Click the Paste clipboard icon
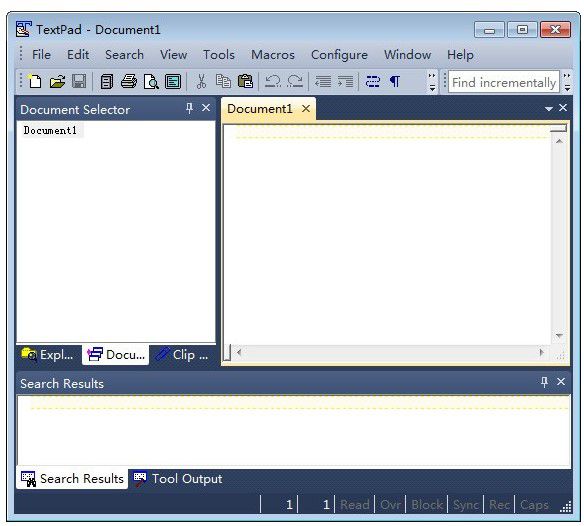584x526 pixels. (x=245, y=81)
